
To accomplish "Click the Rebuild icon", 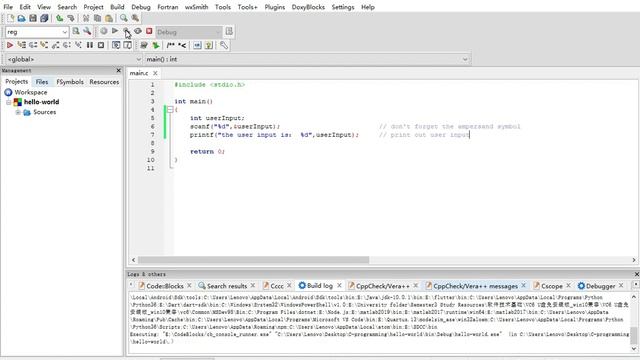I will pos(138,31).
